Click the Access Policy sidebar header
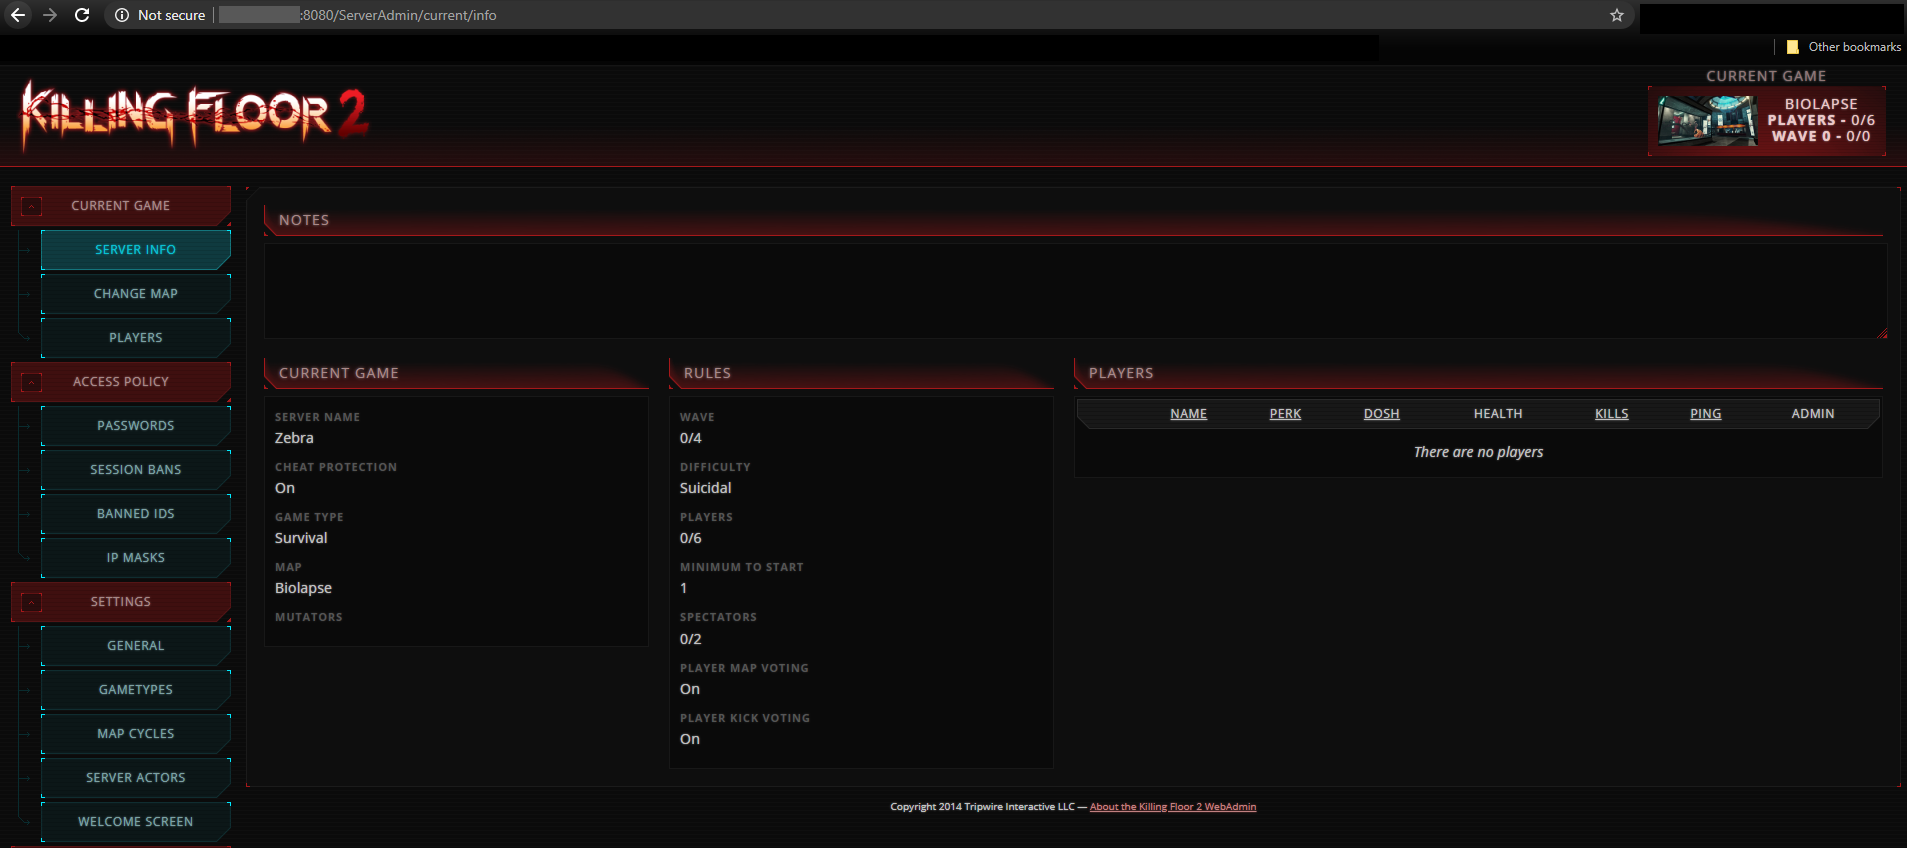The image size is (1907, 848). click(121, 382)
